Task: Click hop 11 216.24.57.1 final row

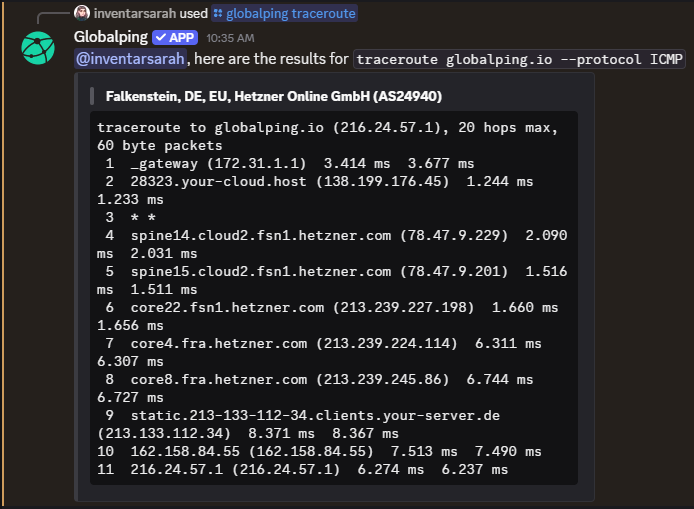Action: 302,470
